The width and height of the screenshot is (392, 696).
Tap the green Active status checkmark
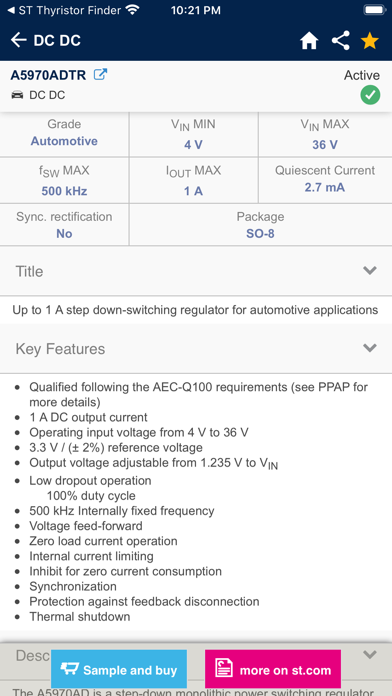pyautogui.click(x=370, y=95)
